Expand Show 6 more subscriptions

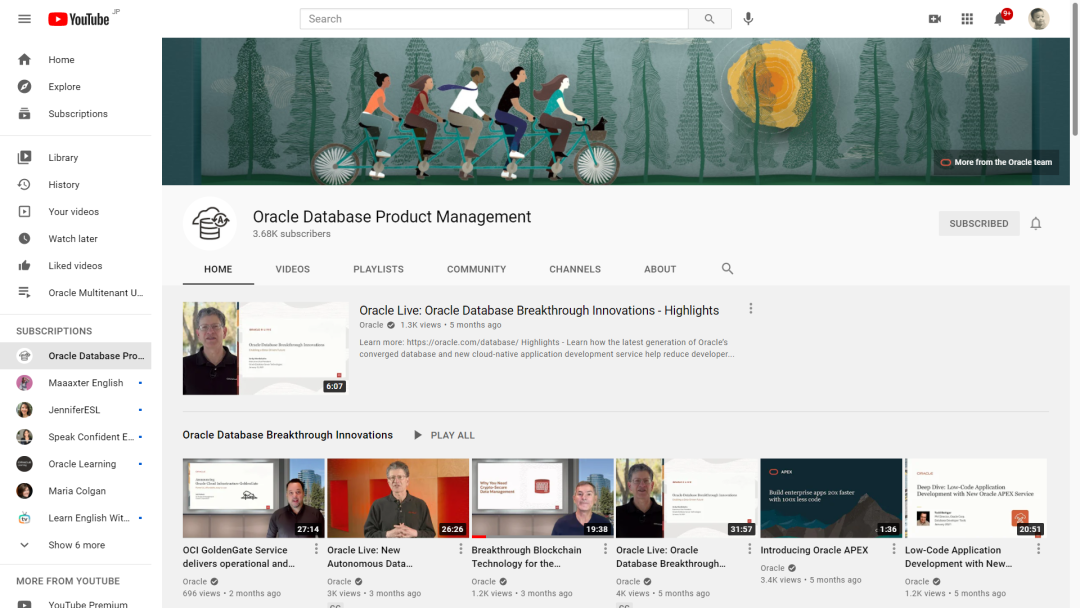tap(76, 545)
